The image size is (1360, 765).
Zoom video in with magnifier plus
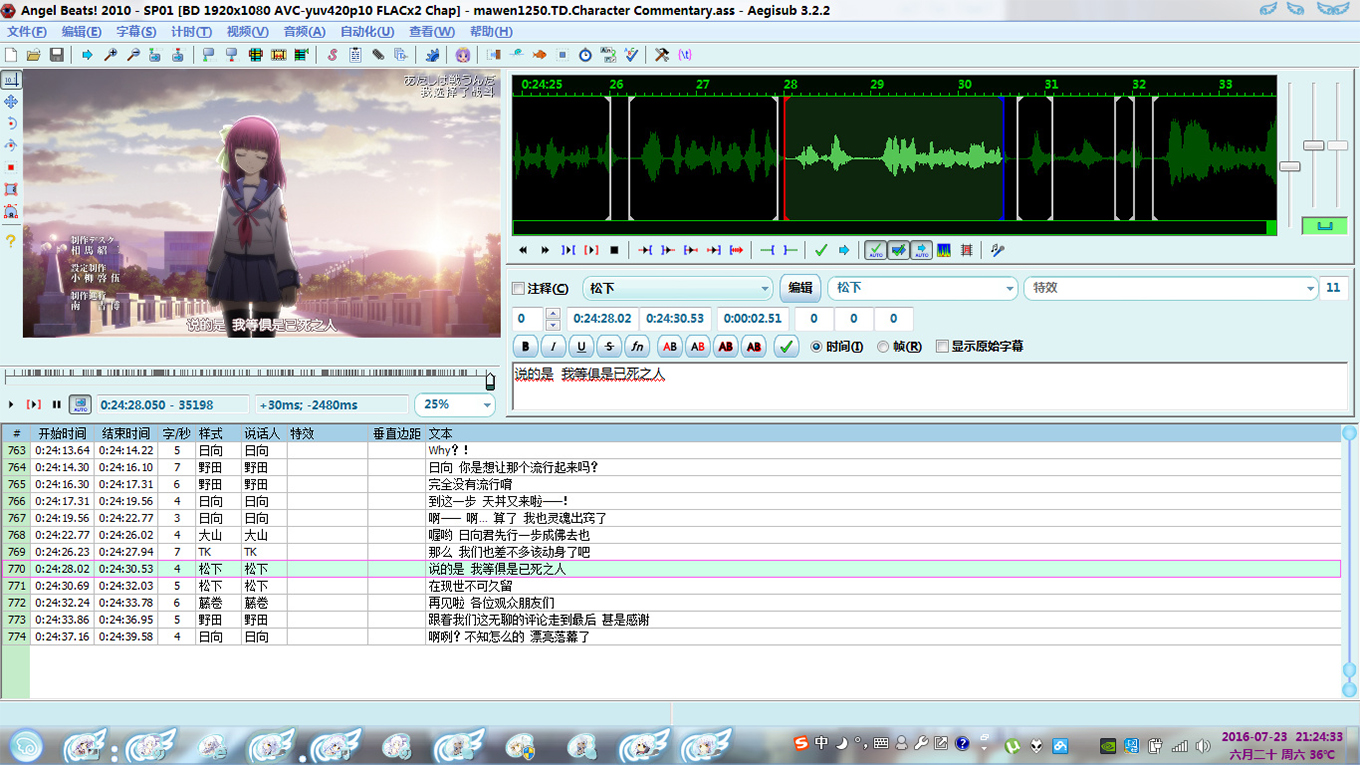point(110,55)
